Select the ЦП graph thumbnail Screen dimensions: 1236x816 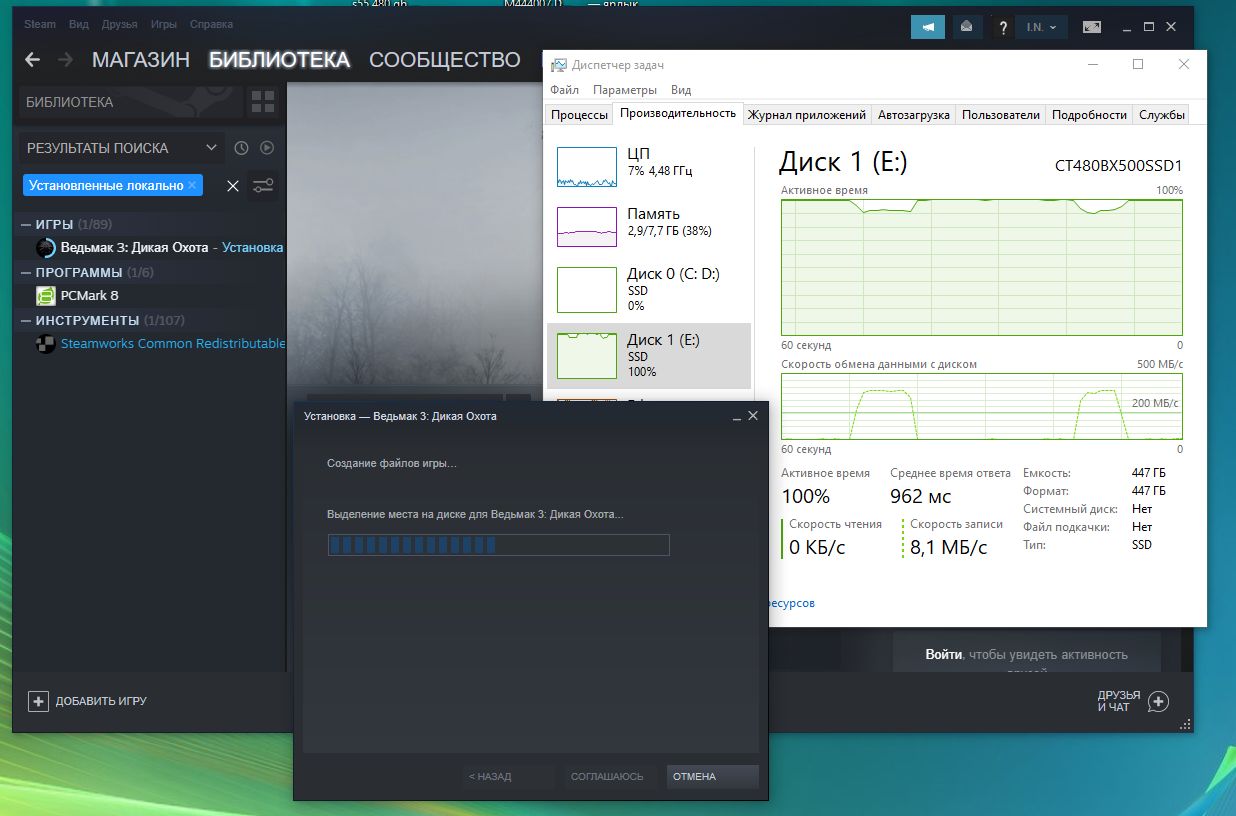[587, 167]
